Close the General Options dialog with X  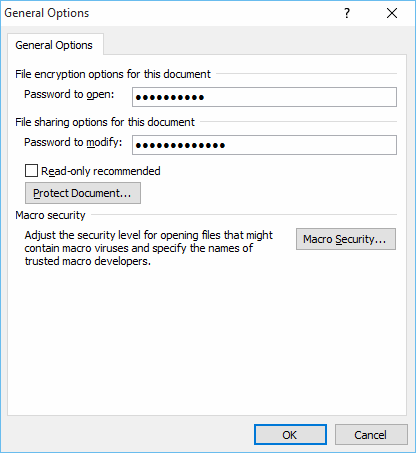pos(392,13)
